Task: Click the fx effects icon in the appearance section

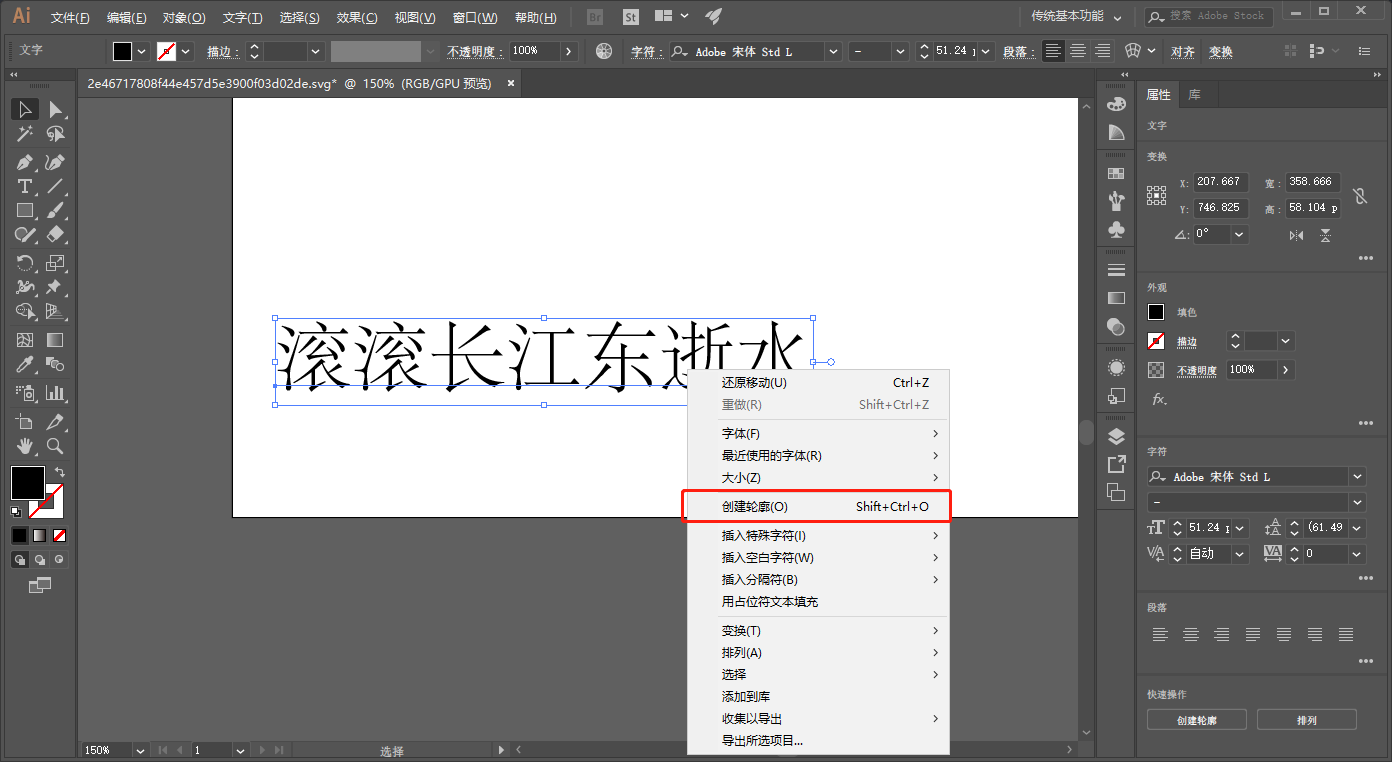Action: pos(1159,399)
